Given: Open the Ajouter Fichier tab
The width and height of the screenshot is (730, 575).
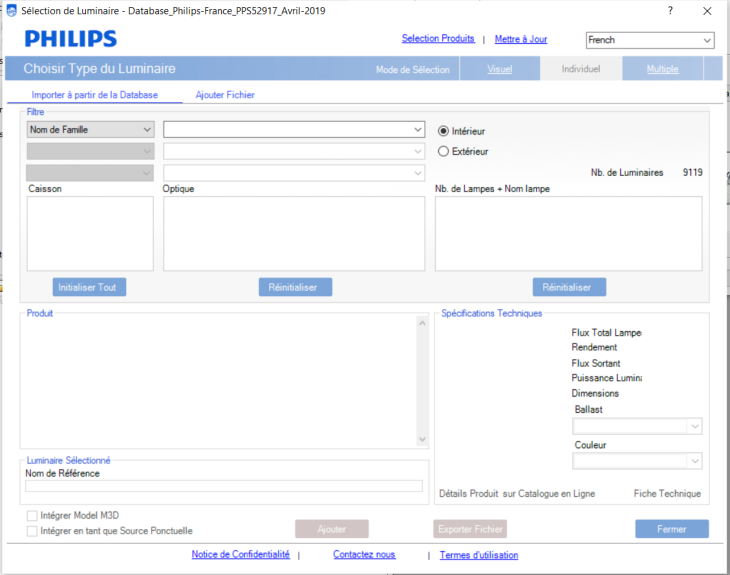Looking at the screenshot, I should click(x=225, y=95).
